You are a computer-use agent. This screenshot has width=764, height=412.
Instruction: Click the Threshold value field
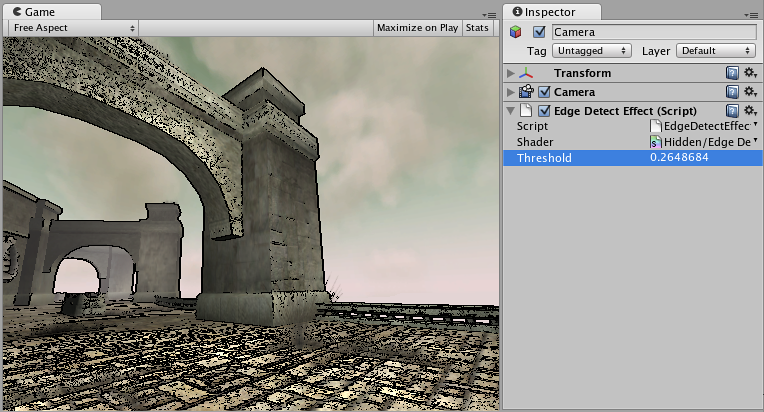pos(704,157)
